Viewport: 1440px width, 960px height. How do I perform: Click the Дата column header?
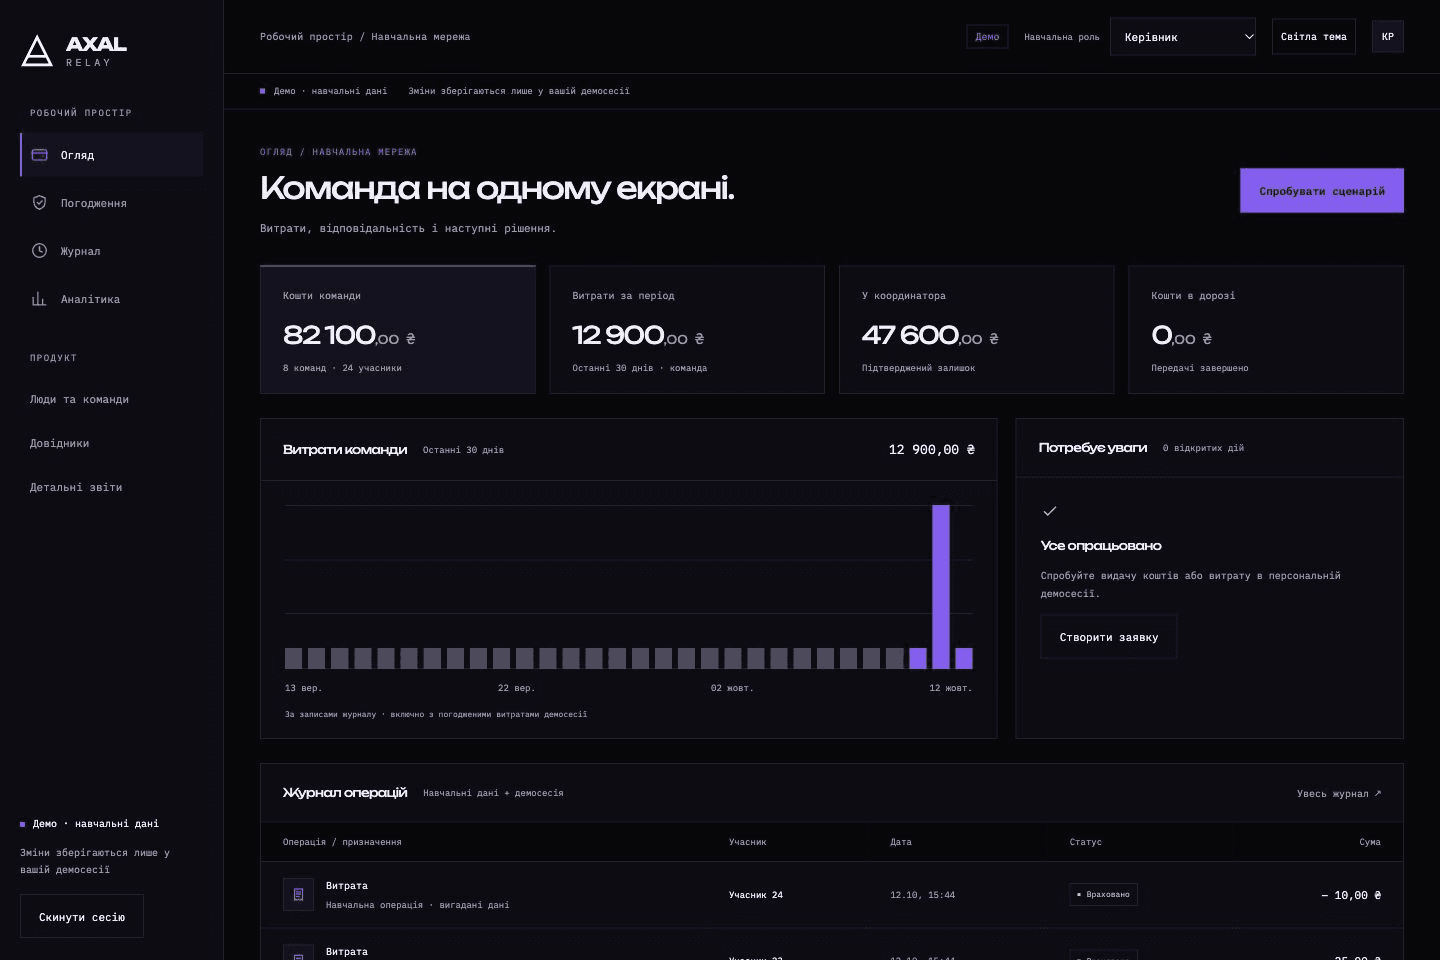[901, 842]
